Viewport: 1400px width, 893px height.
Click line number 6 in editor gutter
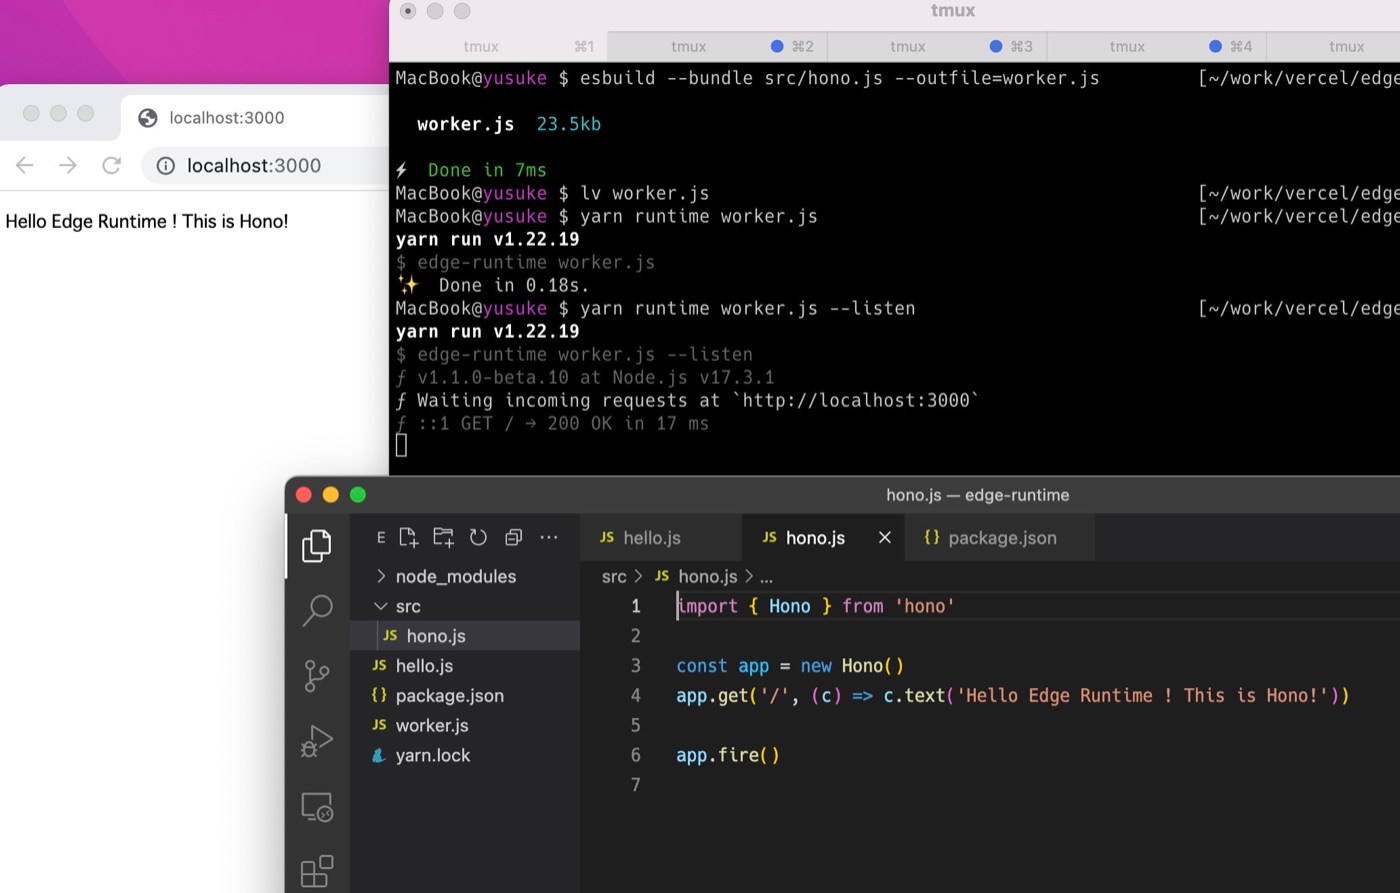tap(635, 755)
